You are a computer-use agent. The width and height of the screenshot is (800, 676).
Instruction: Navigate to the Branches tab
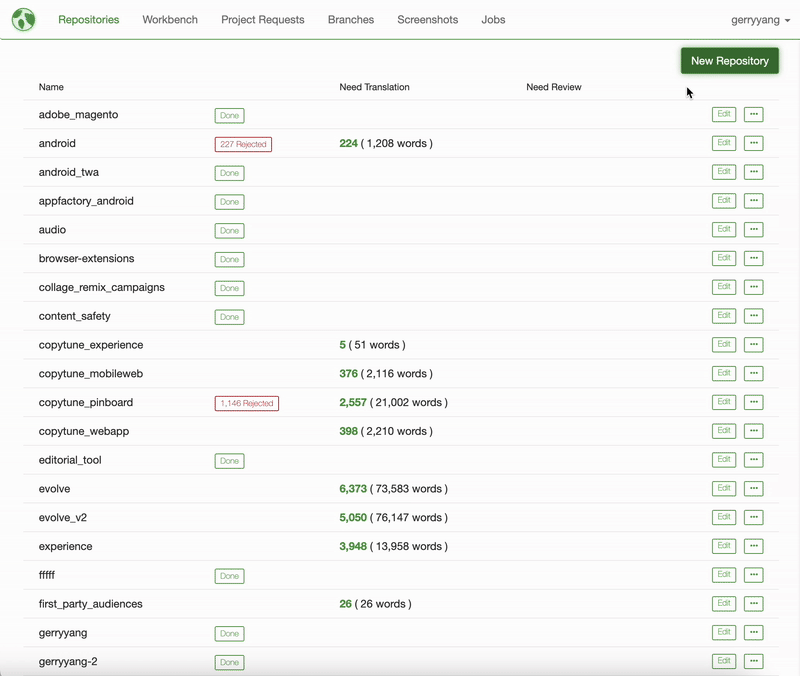click(351, 19)
